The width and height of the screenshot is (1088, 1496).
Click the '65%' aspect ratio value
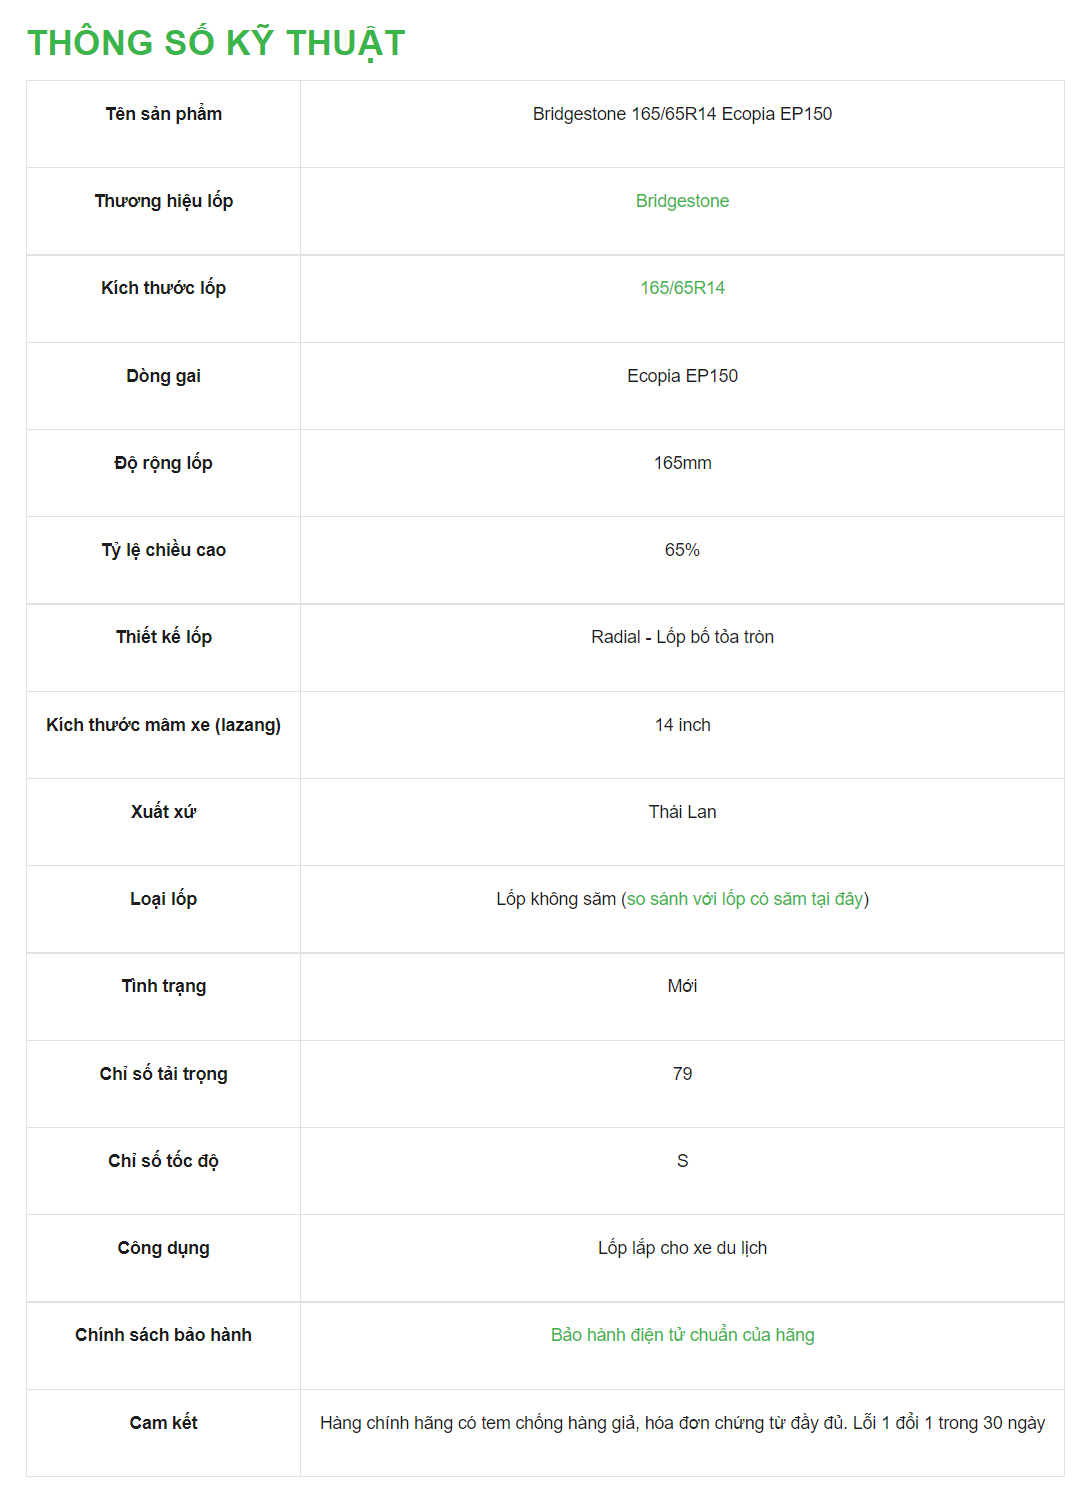point(682,550)
